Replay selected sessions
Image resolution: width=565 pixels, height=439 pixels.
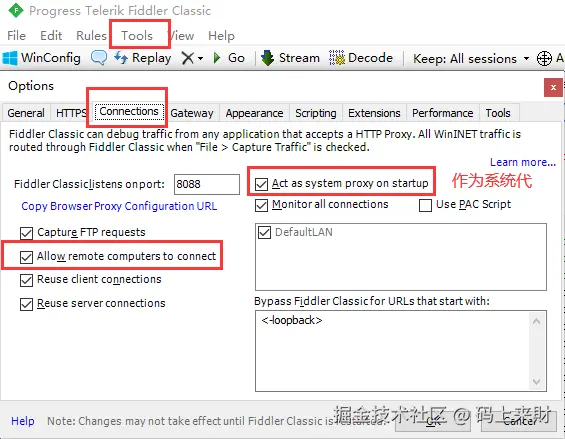(x=142, y=58)
